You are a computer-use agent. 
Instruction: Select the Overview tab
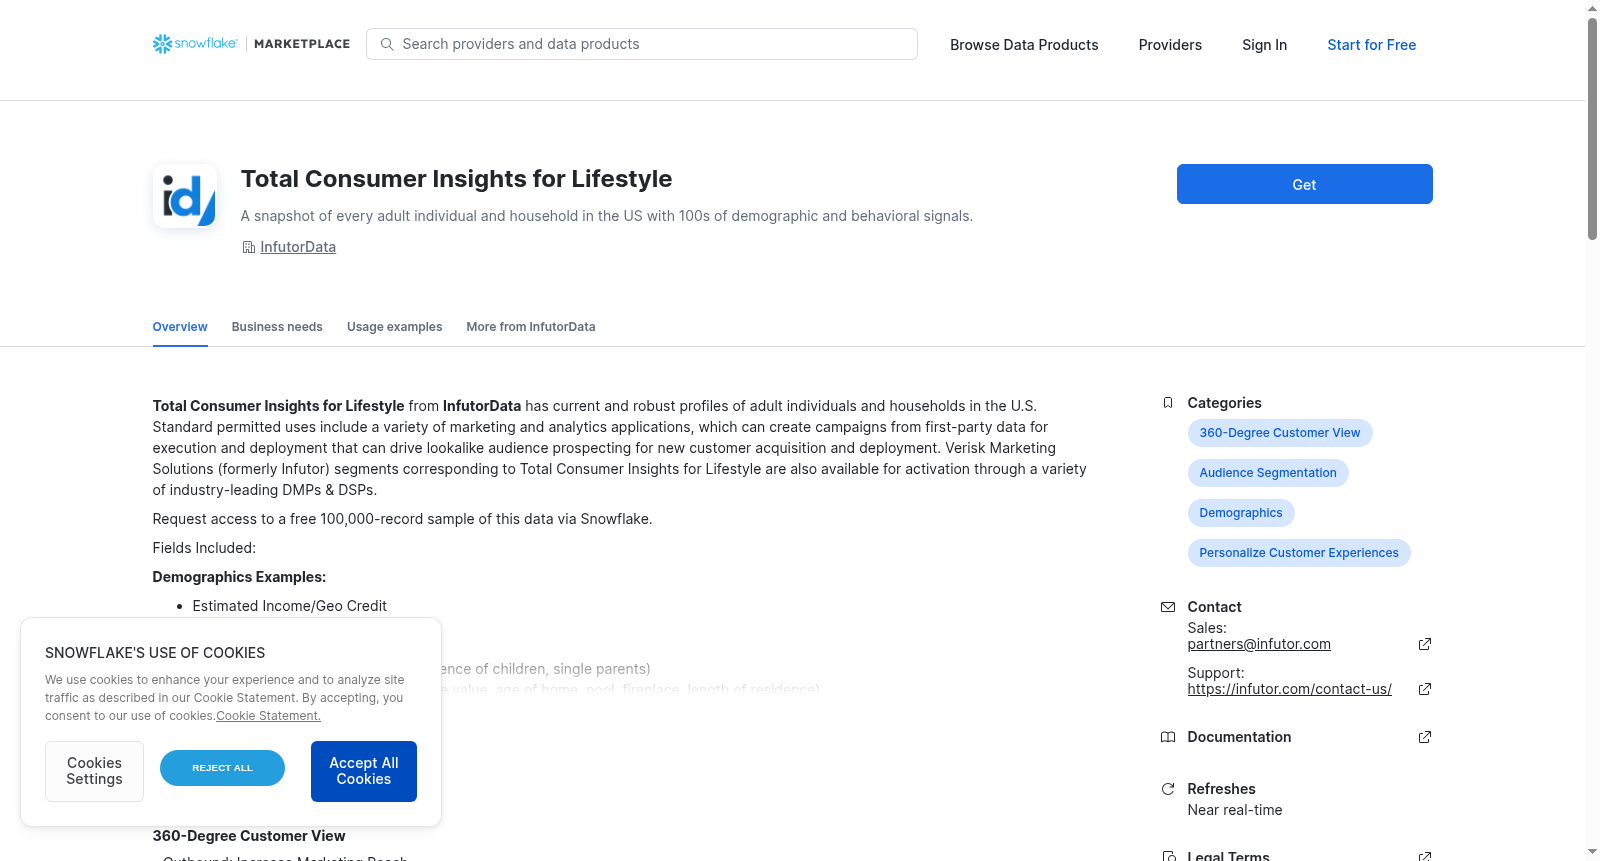[x=180, y=327]
